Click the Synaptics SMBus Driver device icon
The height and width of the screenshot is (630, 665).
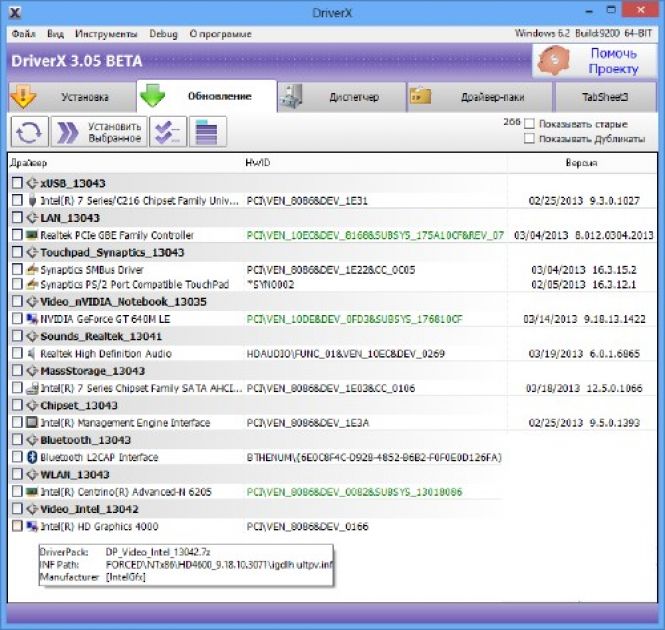point(32,269)
